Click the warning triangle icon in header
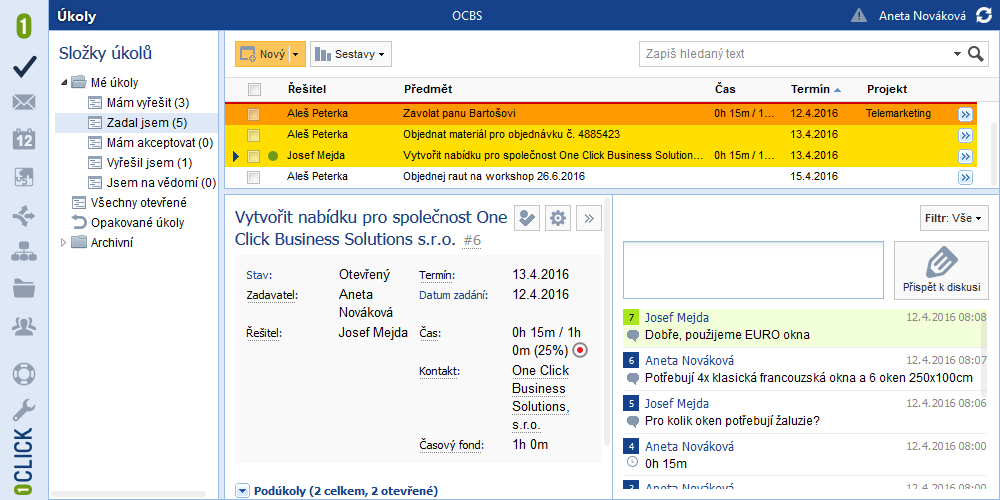This screenshot has width=1000, height=500. [x=859, y=15]
